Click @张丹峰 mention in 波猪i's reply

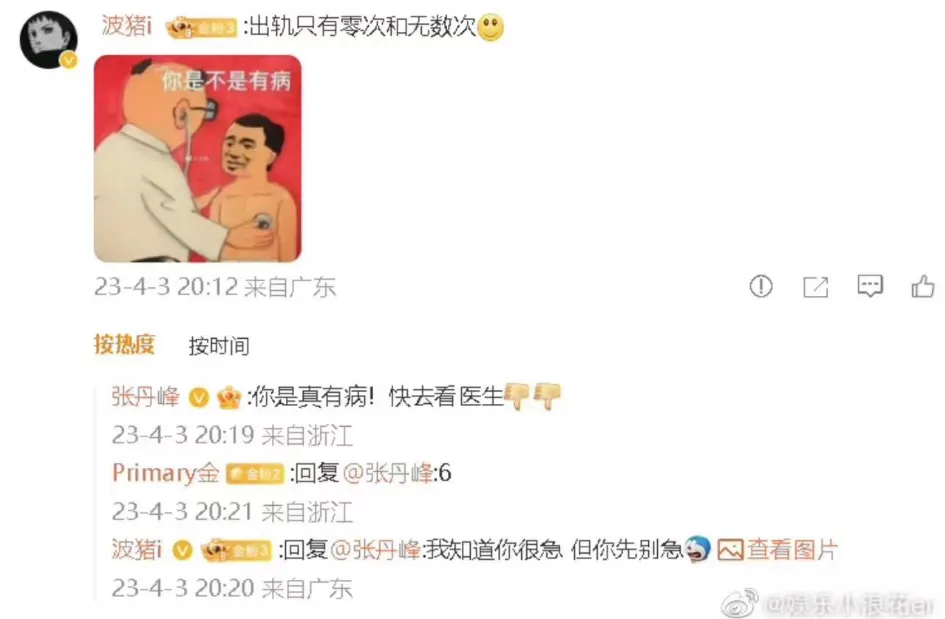(x=375, y=550)
